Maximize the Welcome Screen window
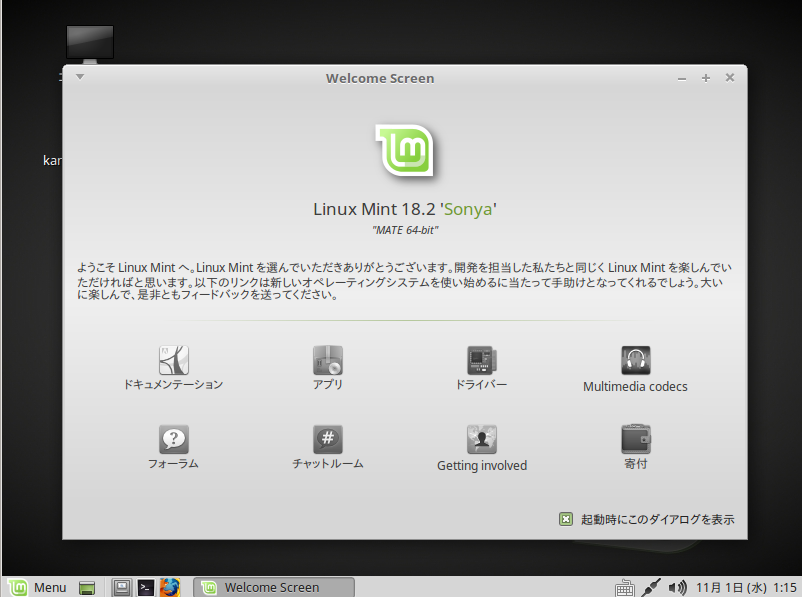The width and height of the screenshot is (802, 597). click(x=706, y=78)
